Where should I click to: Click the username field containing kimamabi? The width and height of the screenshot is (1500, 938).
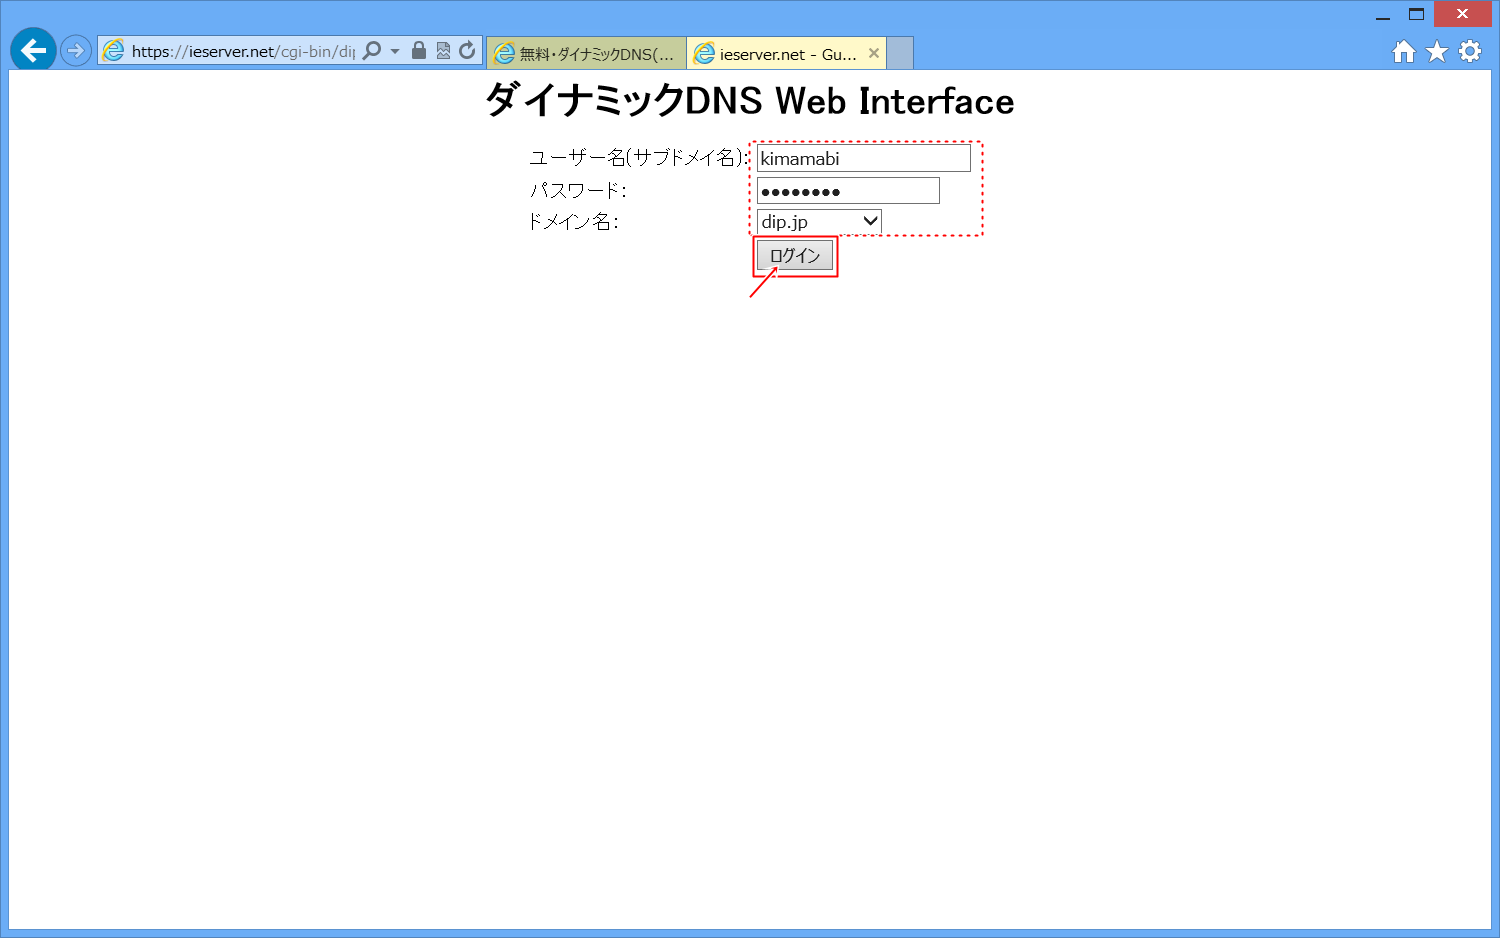[863, 158]
